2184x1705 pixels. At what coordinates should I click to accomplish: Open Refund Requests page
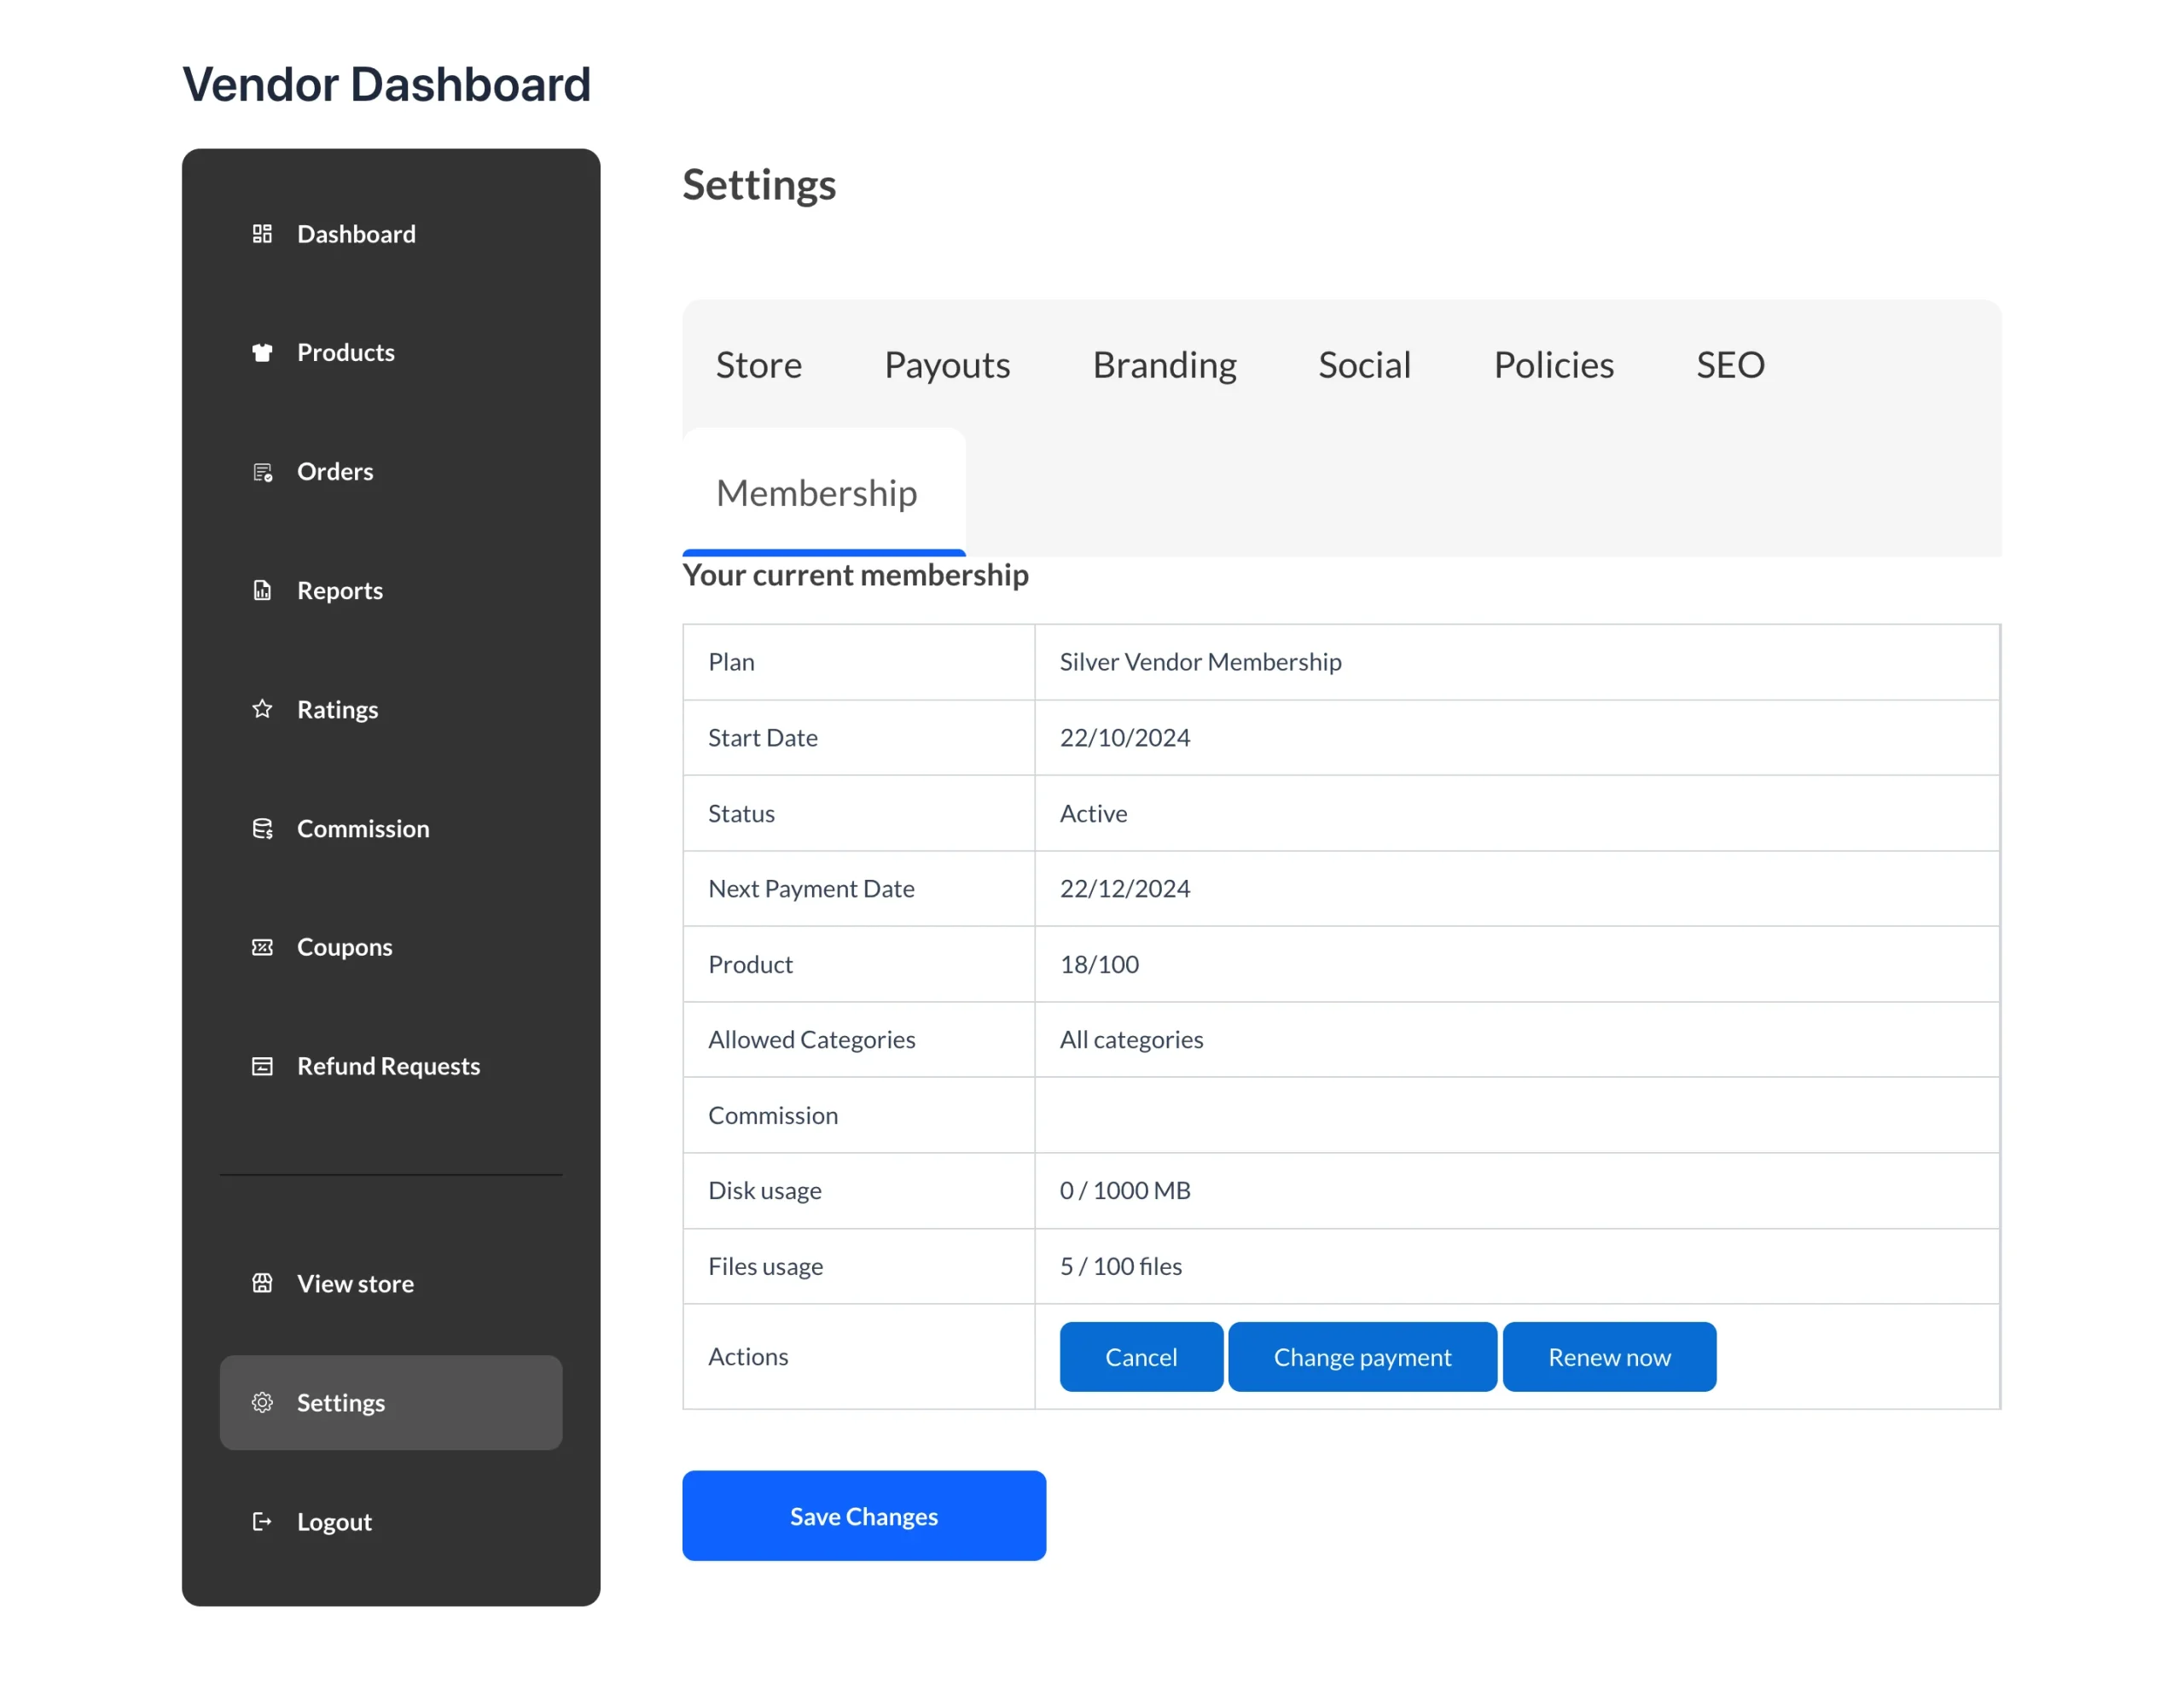coord(391,1066)
